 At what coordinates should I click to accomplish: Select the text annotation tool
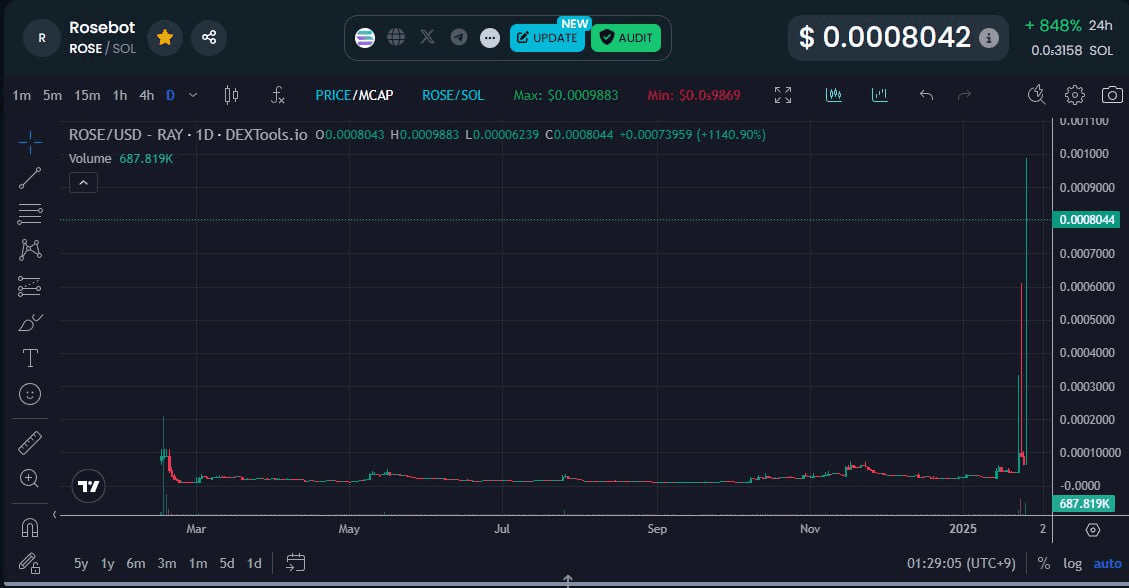click(30, 358)
